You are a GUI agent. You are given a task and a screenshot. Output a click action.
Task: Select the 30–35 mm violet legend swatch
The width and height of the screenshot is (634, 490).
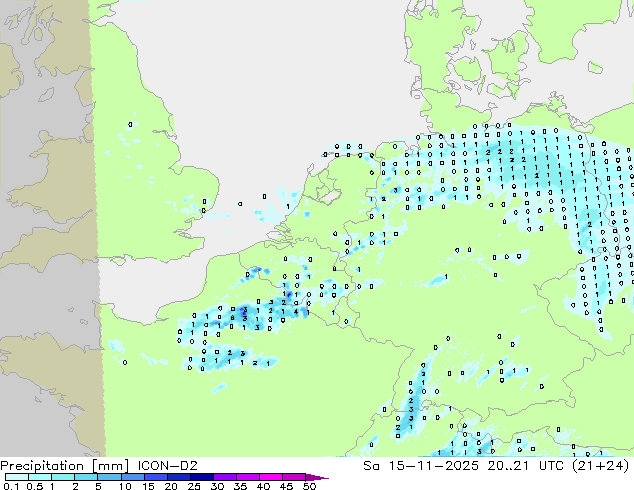224,477
